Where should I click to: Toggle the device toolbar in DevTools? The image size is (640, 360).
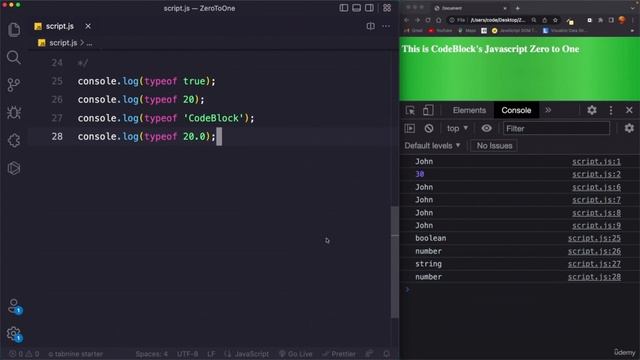[x=428, y=110]
